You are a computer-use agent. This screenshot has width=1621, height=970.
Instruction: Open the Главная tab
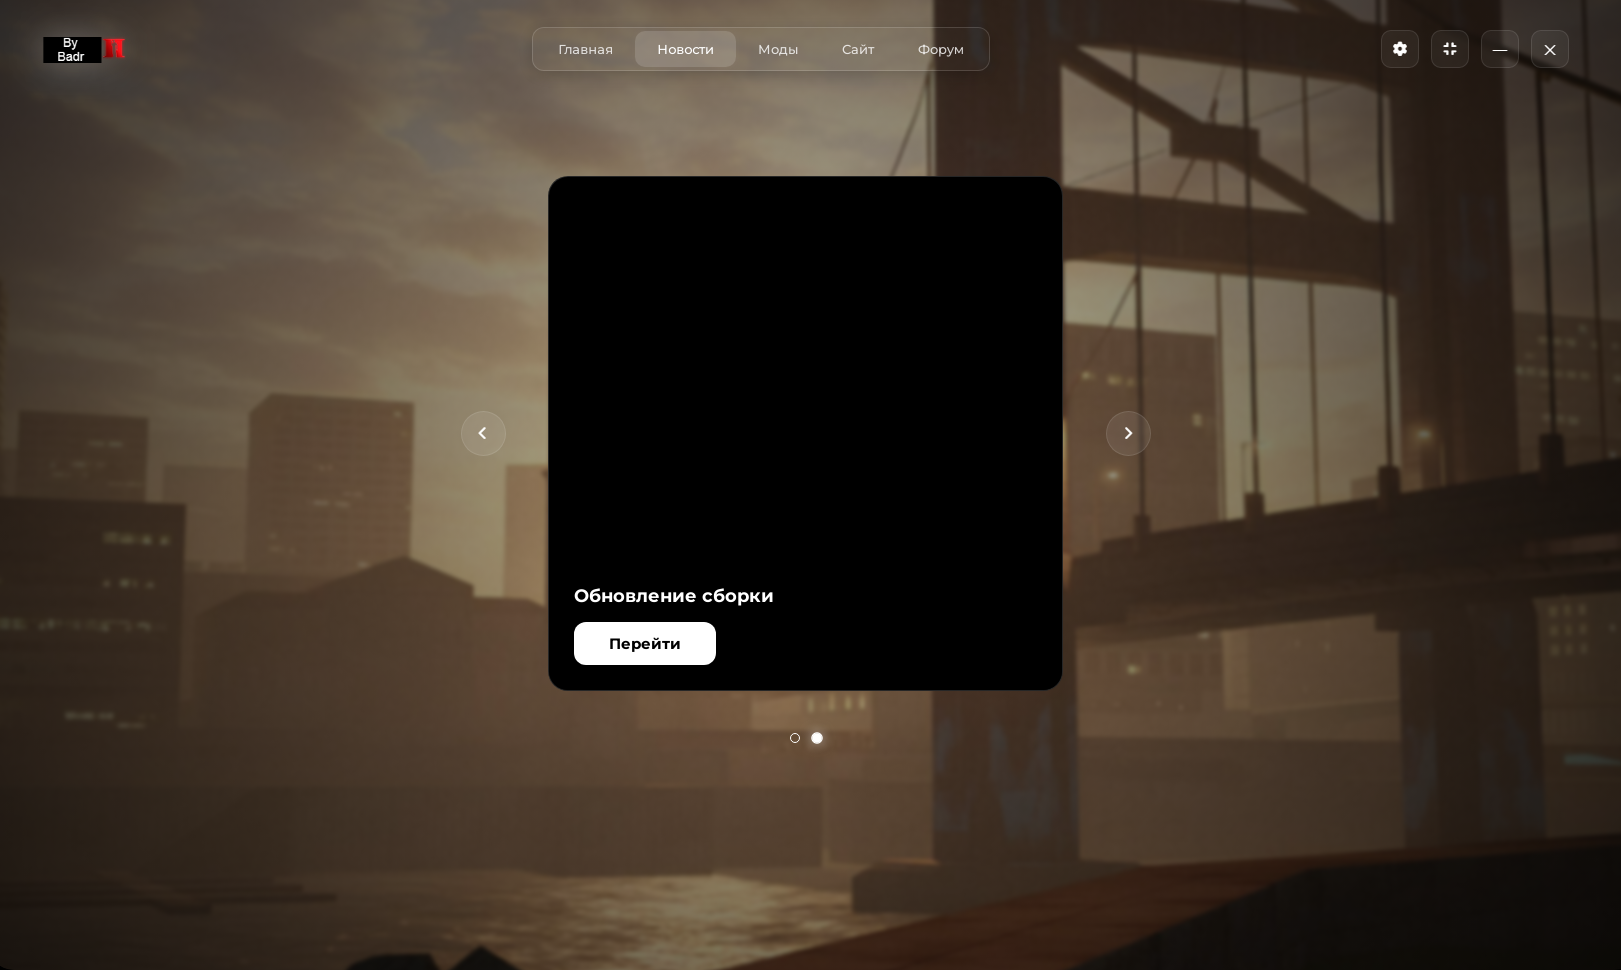585,49
